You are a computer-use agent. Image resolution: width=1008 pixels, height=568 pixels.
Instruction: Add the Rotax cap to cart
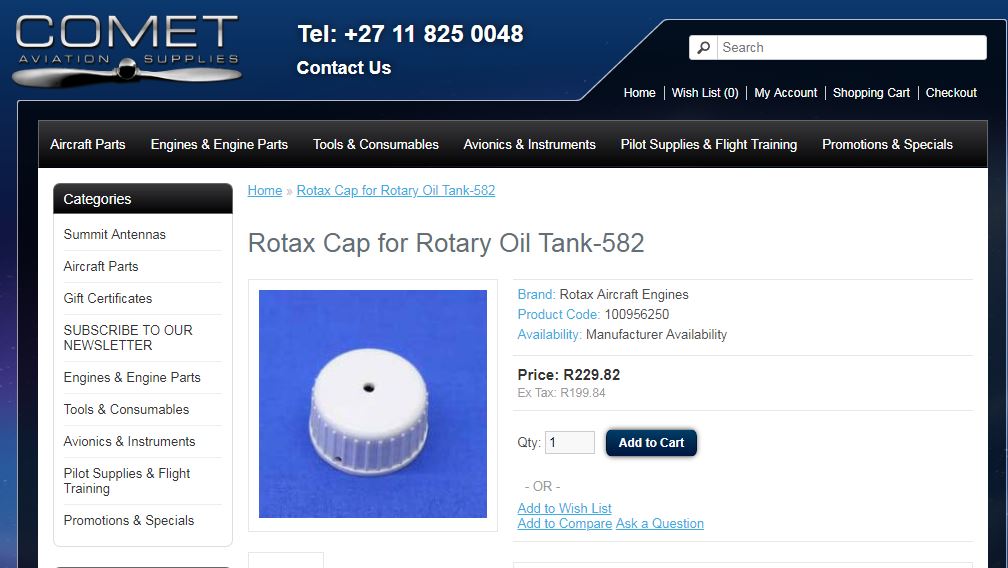coord(651,443)
